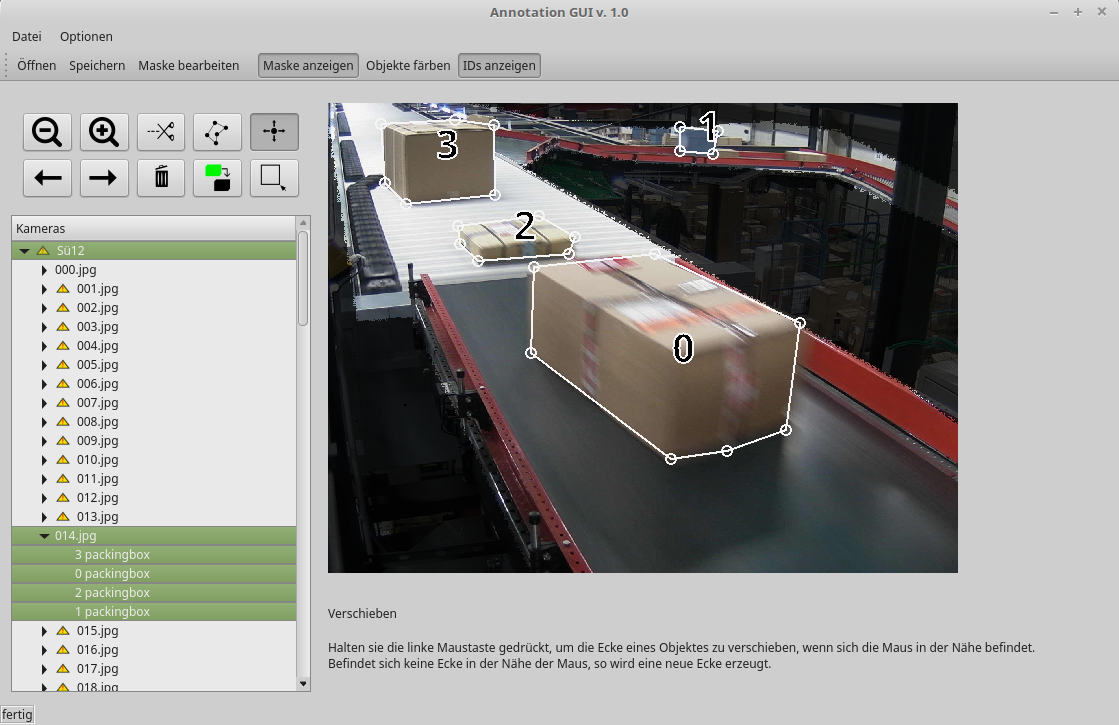1119x725 pixels.
Task: Expand the 005.jpg tree entry
Action: click(x=44, y=365)
